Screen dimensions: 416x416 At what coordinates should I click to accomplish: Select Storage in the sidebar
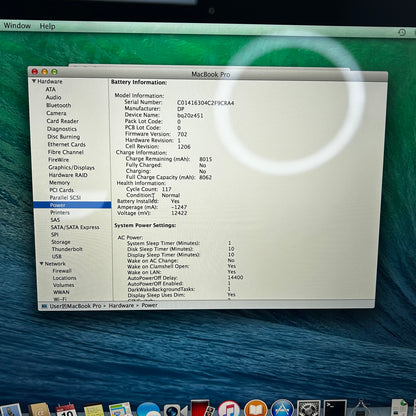[x=61, y=242]
